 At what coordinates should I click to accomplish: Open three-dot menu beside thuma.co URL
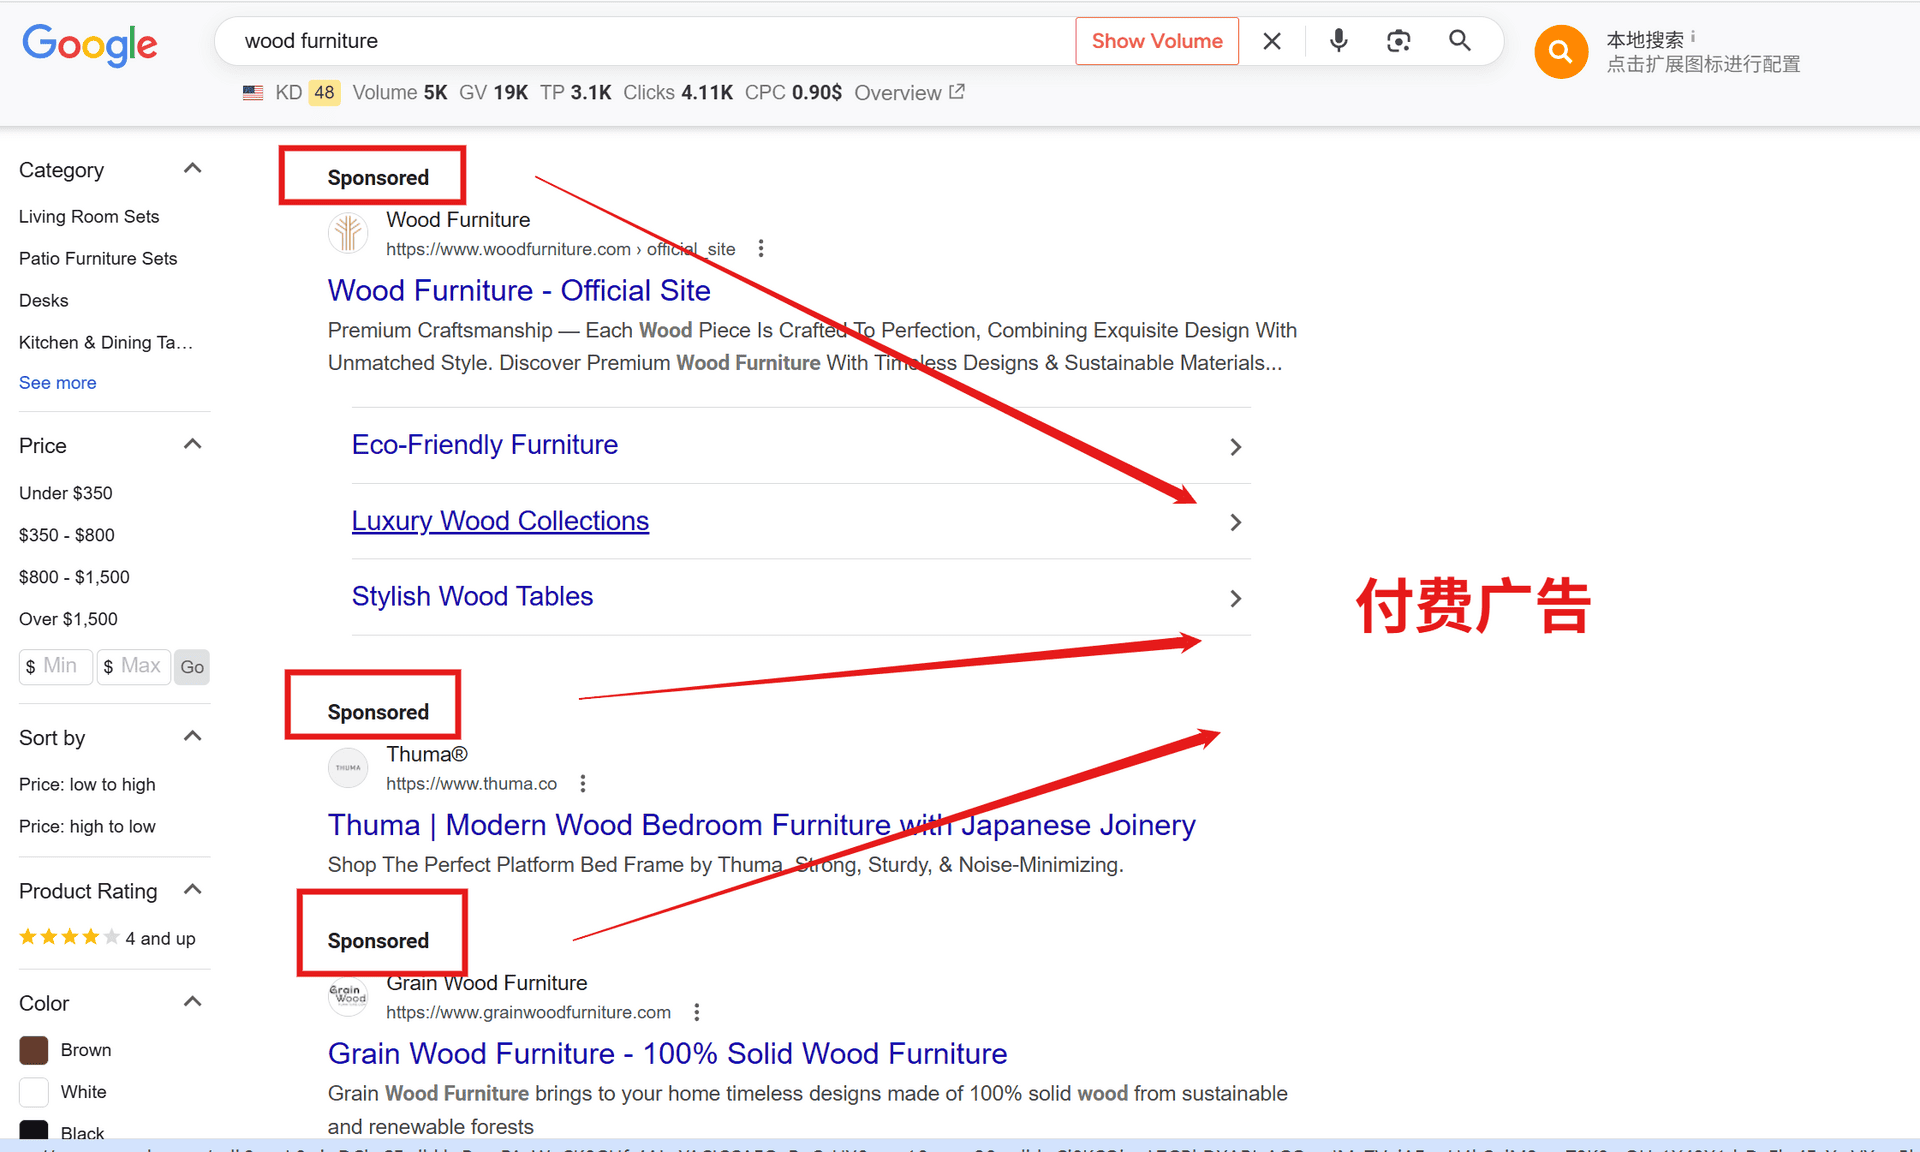pos(583,783)
